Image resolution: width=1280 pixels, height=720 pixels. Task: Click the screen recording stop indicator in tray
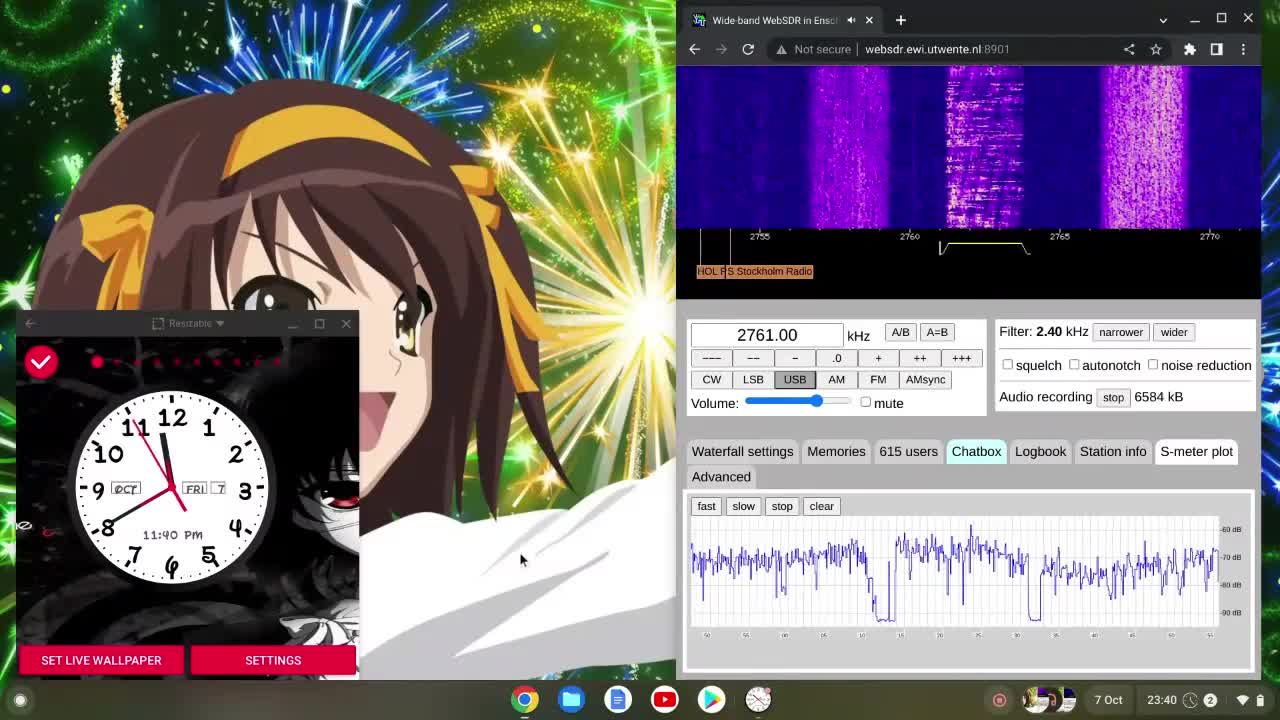click(x=999, y=700)
